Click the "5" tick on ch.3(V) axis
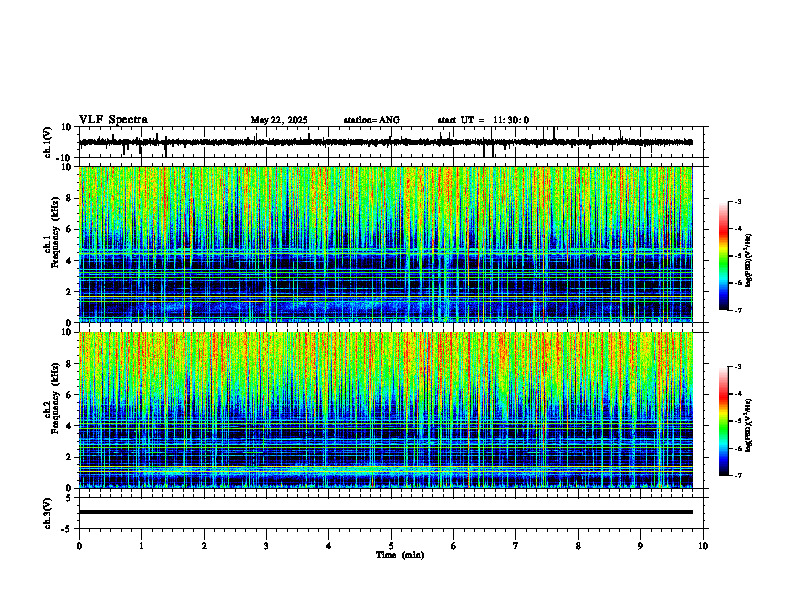 [x=69, y=498]
